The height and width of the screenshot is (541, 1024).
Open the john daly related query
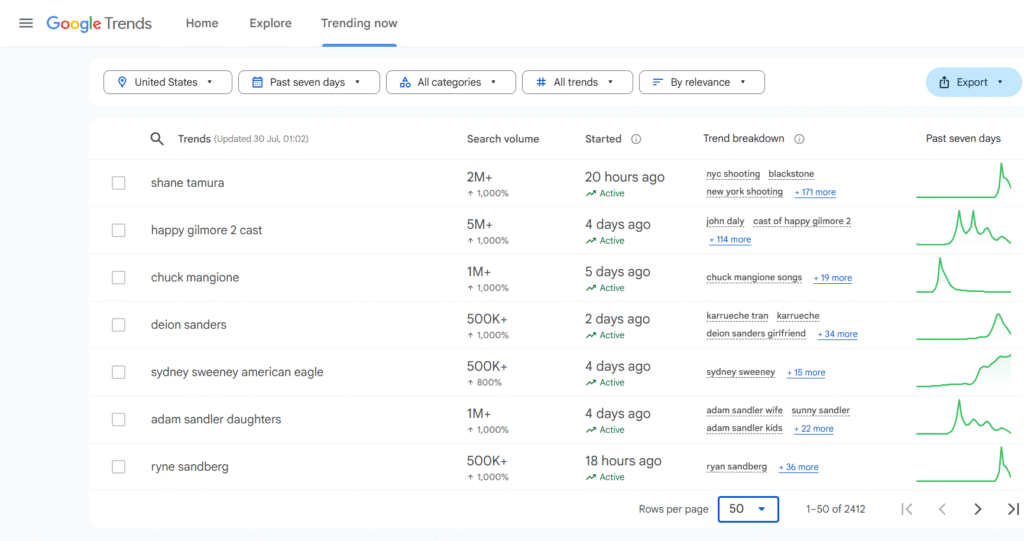[725, 221]
